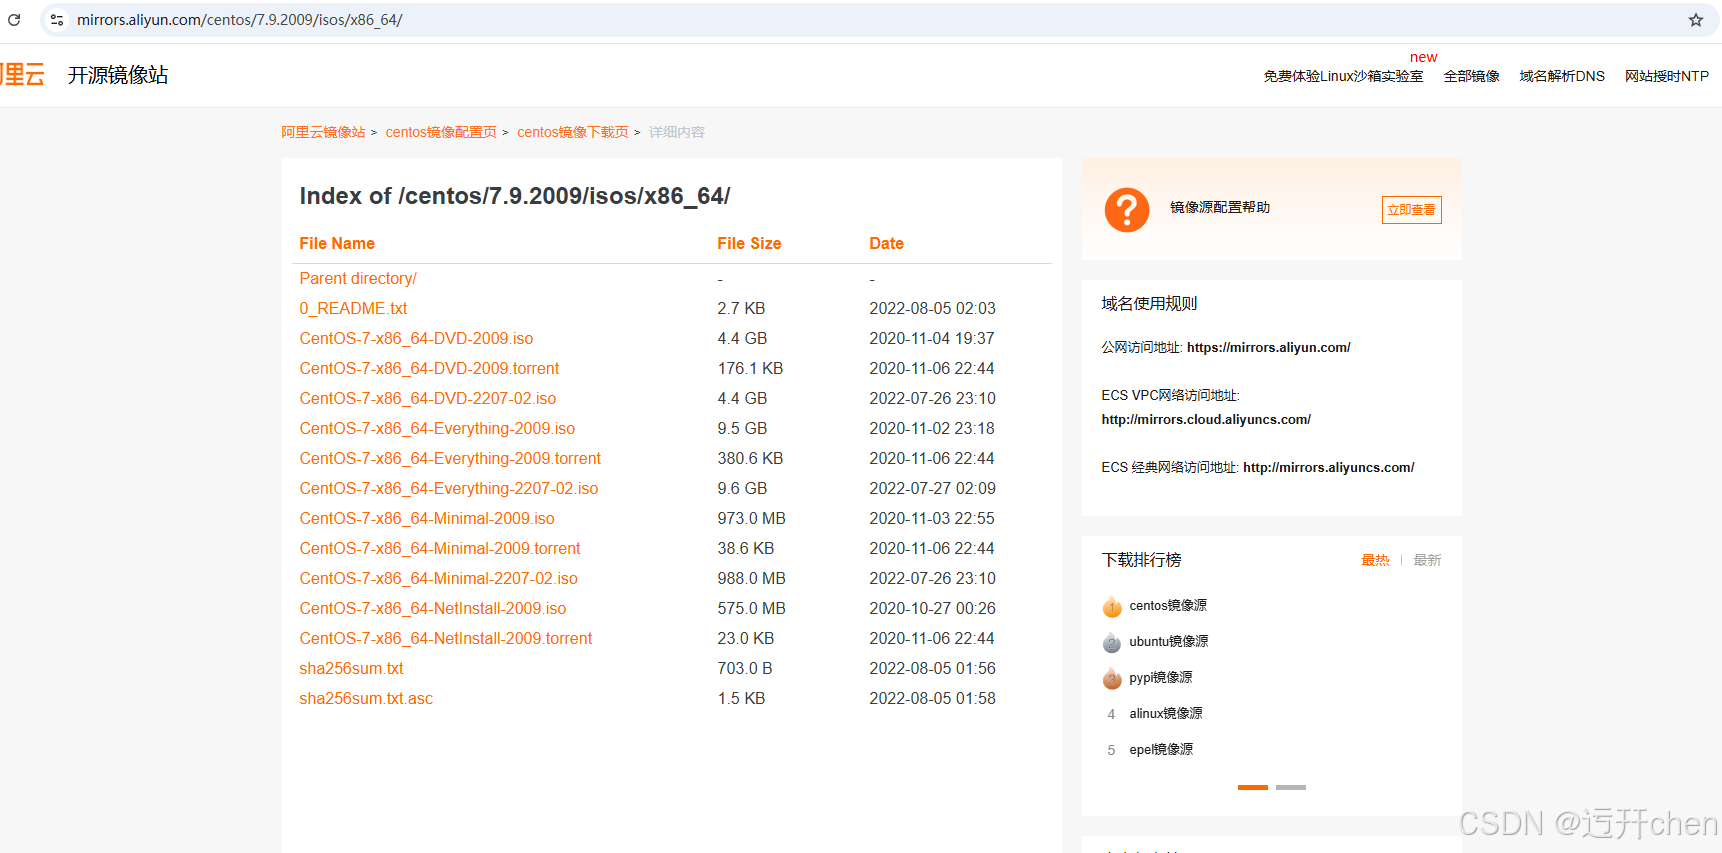Go to centos镜像下载页 breadcrumb
The image size is (1722, 853).
573,132
